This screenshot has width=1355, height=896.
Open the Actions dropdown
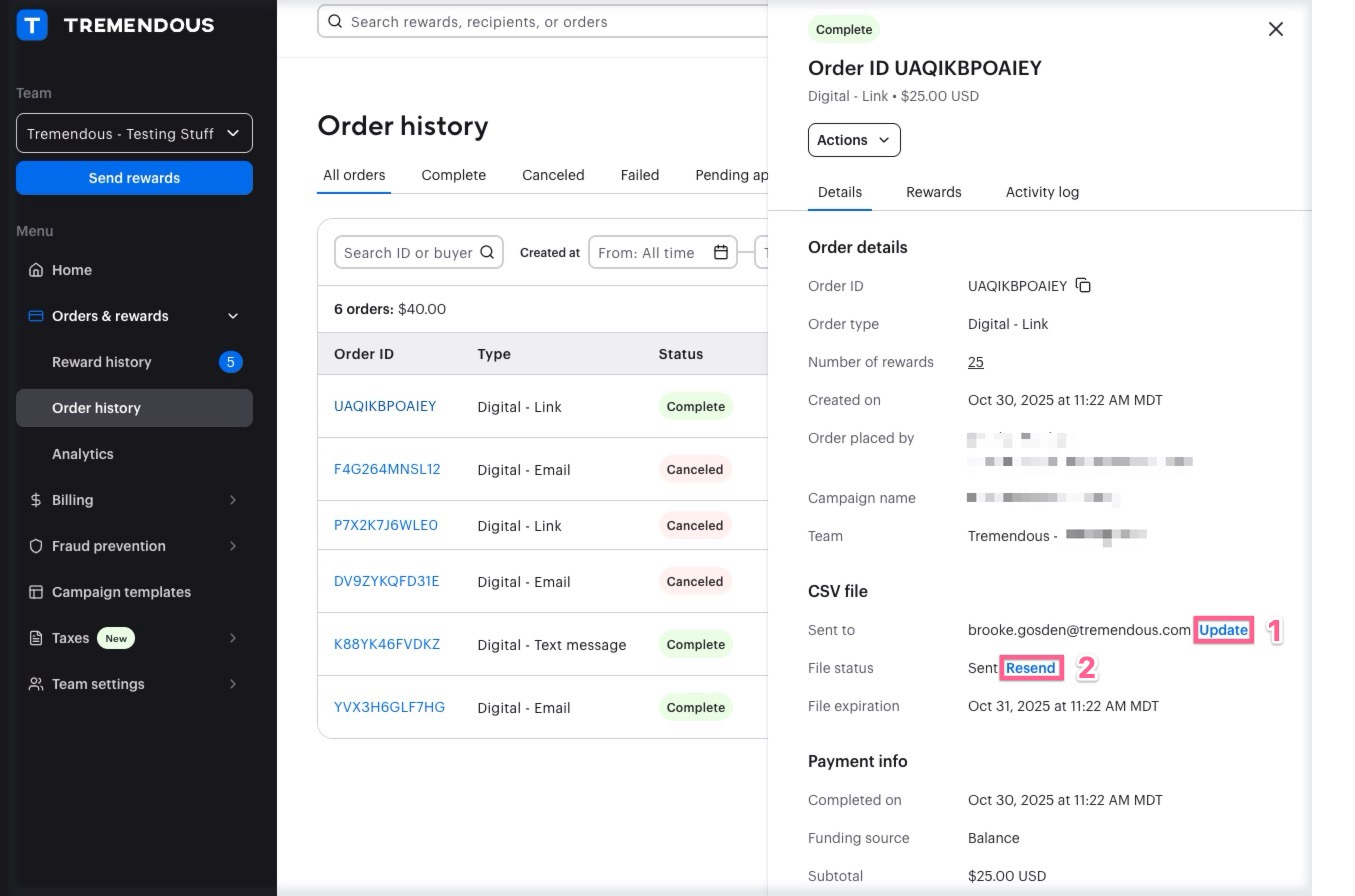pos(853,140)
